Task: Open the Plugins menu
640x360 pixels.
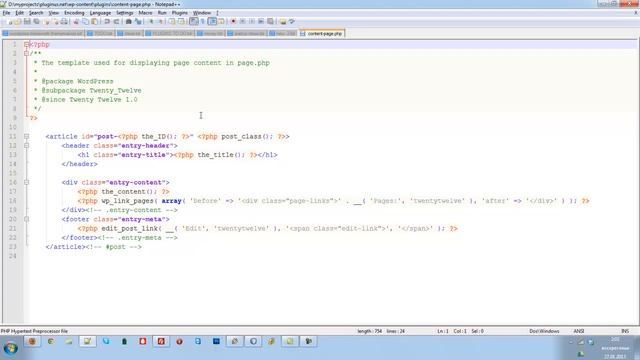Action: tap(180, 13)
